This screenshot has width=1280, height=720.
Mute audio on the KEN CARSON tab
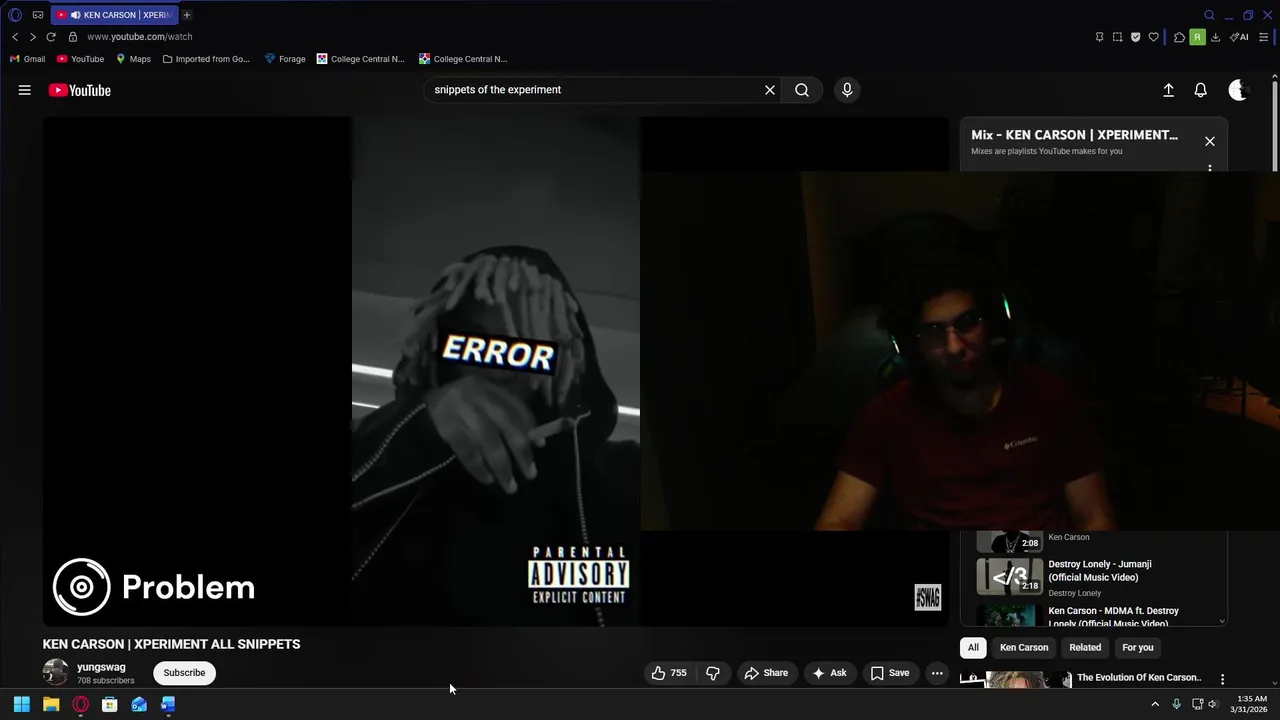point(75,15)
